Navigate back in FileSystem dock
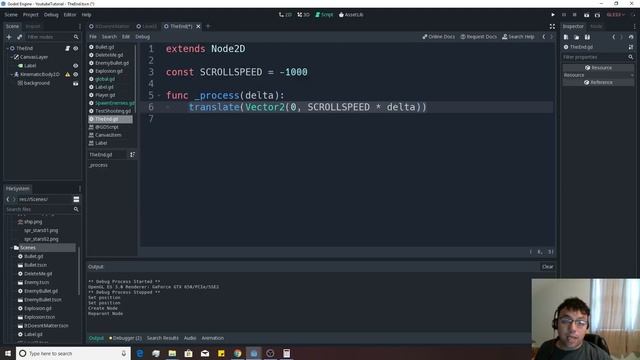 8,199
